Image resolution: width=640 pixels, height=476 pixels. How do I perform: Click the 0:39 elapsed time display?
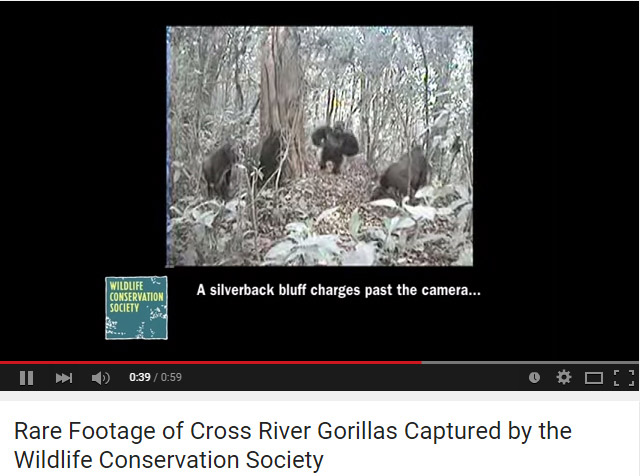pos(140,377)
